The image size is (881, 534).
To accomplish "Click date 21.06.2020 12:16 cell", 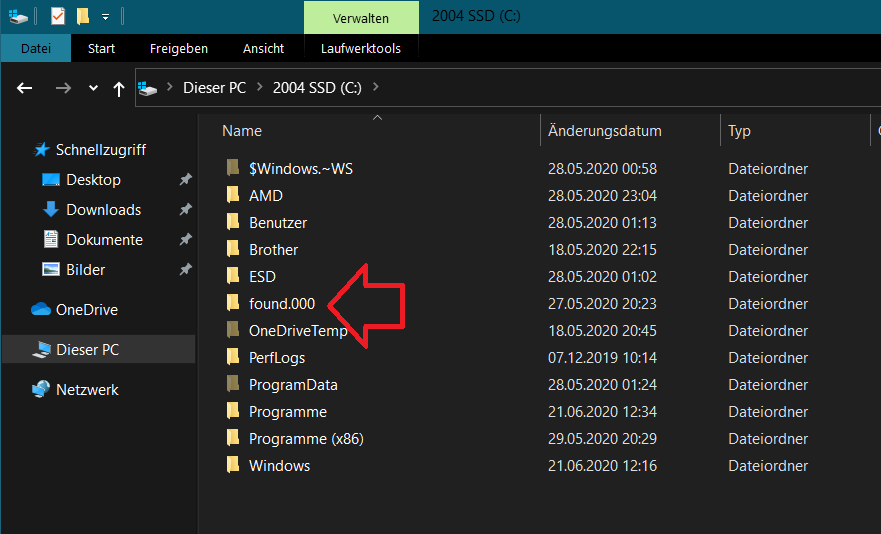I will pos(602,465).
